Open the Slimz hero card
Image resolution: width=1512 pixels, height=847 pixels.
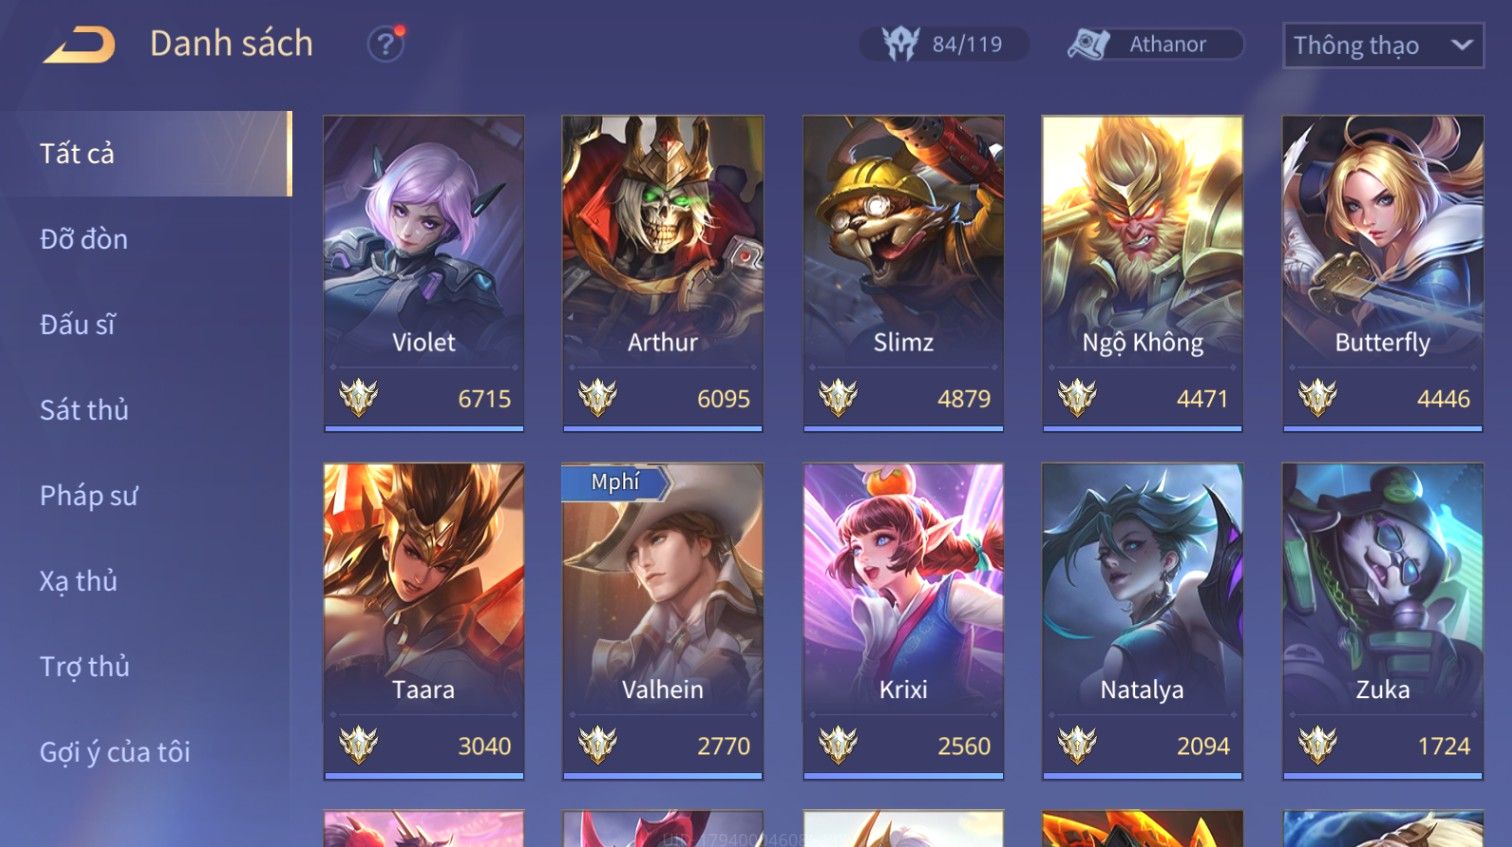tap(903, 273)
